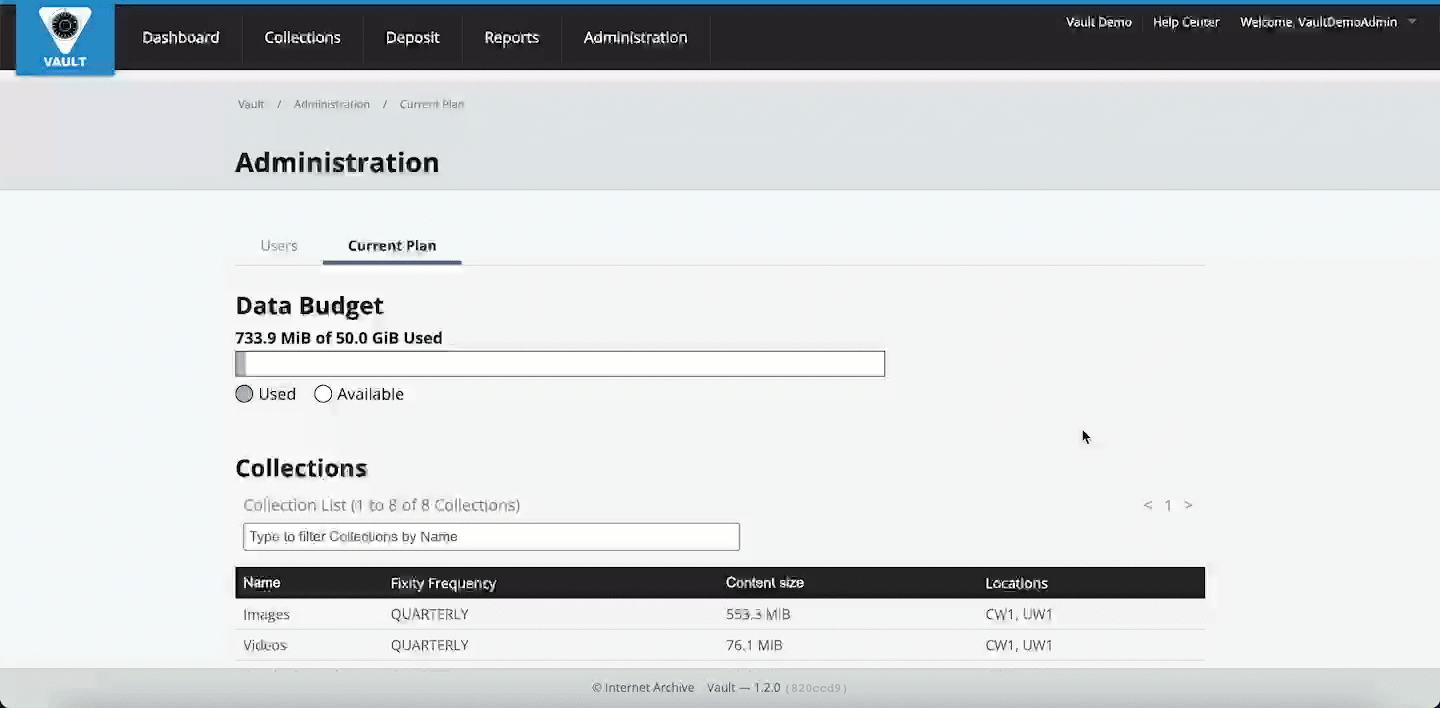Go to previous page of collections
1440x708 pixels.
coord(1148,505)
